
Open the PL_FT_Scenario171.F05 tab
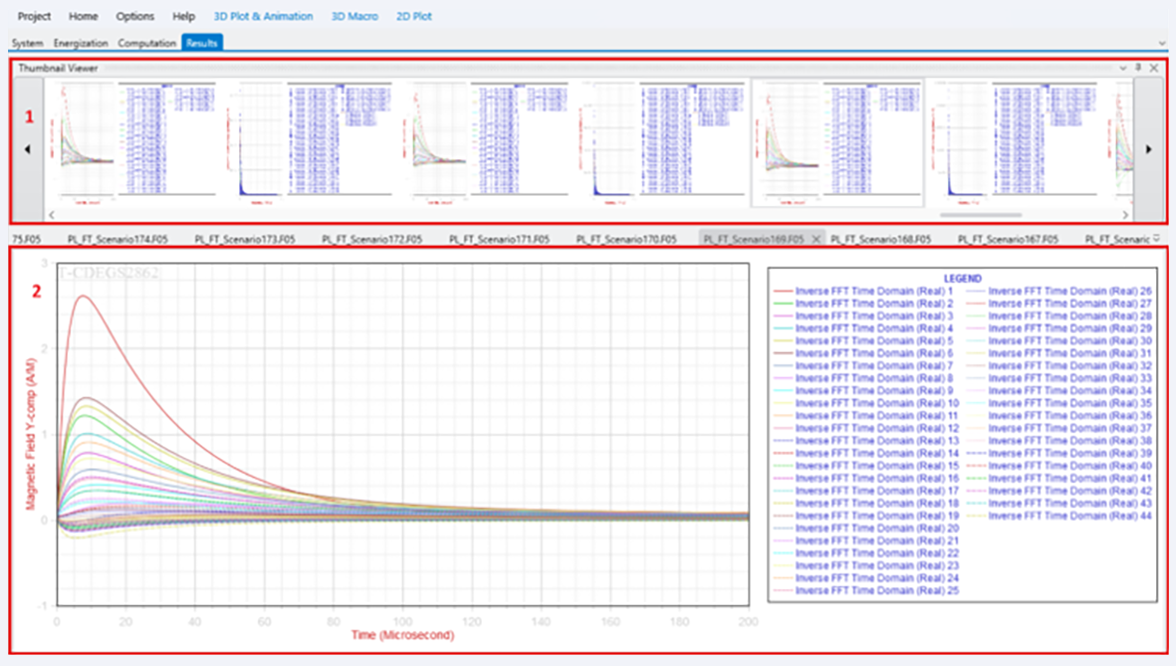pos(499,239)
